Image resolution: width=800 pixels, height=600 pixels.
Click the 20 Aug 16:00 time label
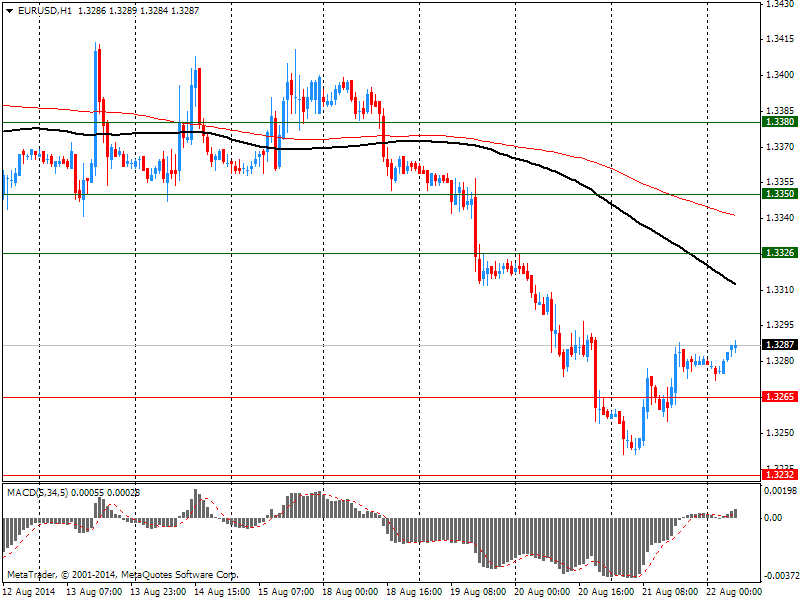607,592
